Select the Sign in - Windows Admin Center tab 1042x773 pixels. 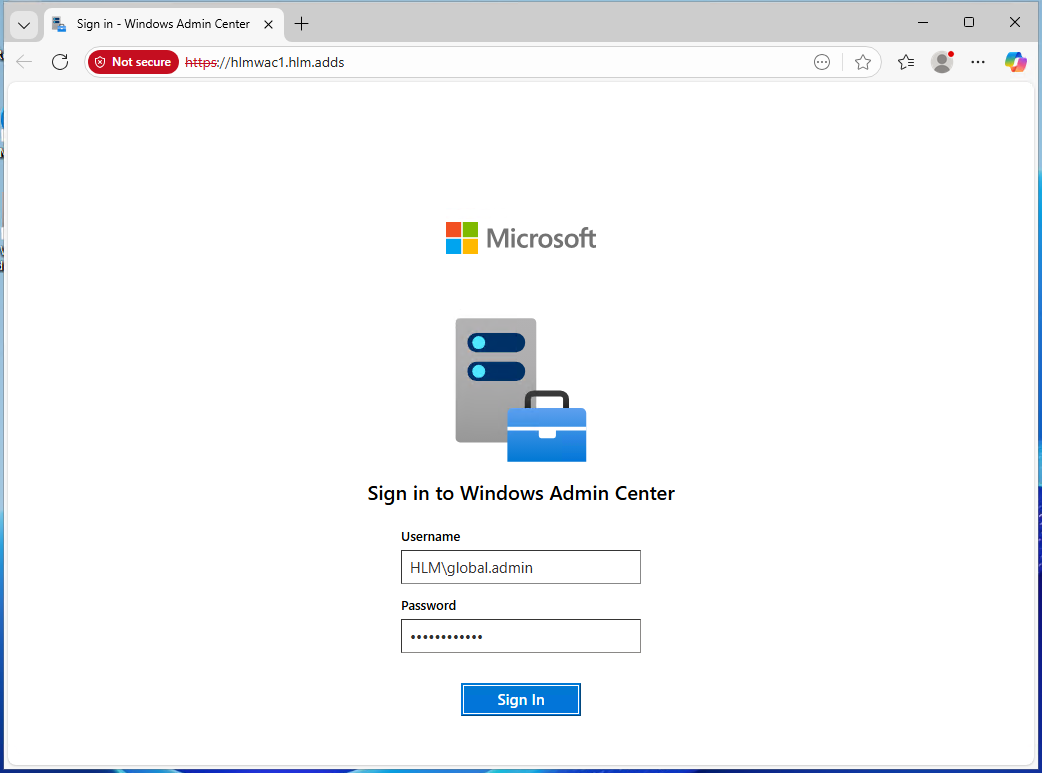(160, 24)
